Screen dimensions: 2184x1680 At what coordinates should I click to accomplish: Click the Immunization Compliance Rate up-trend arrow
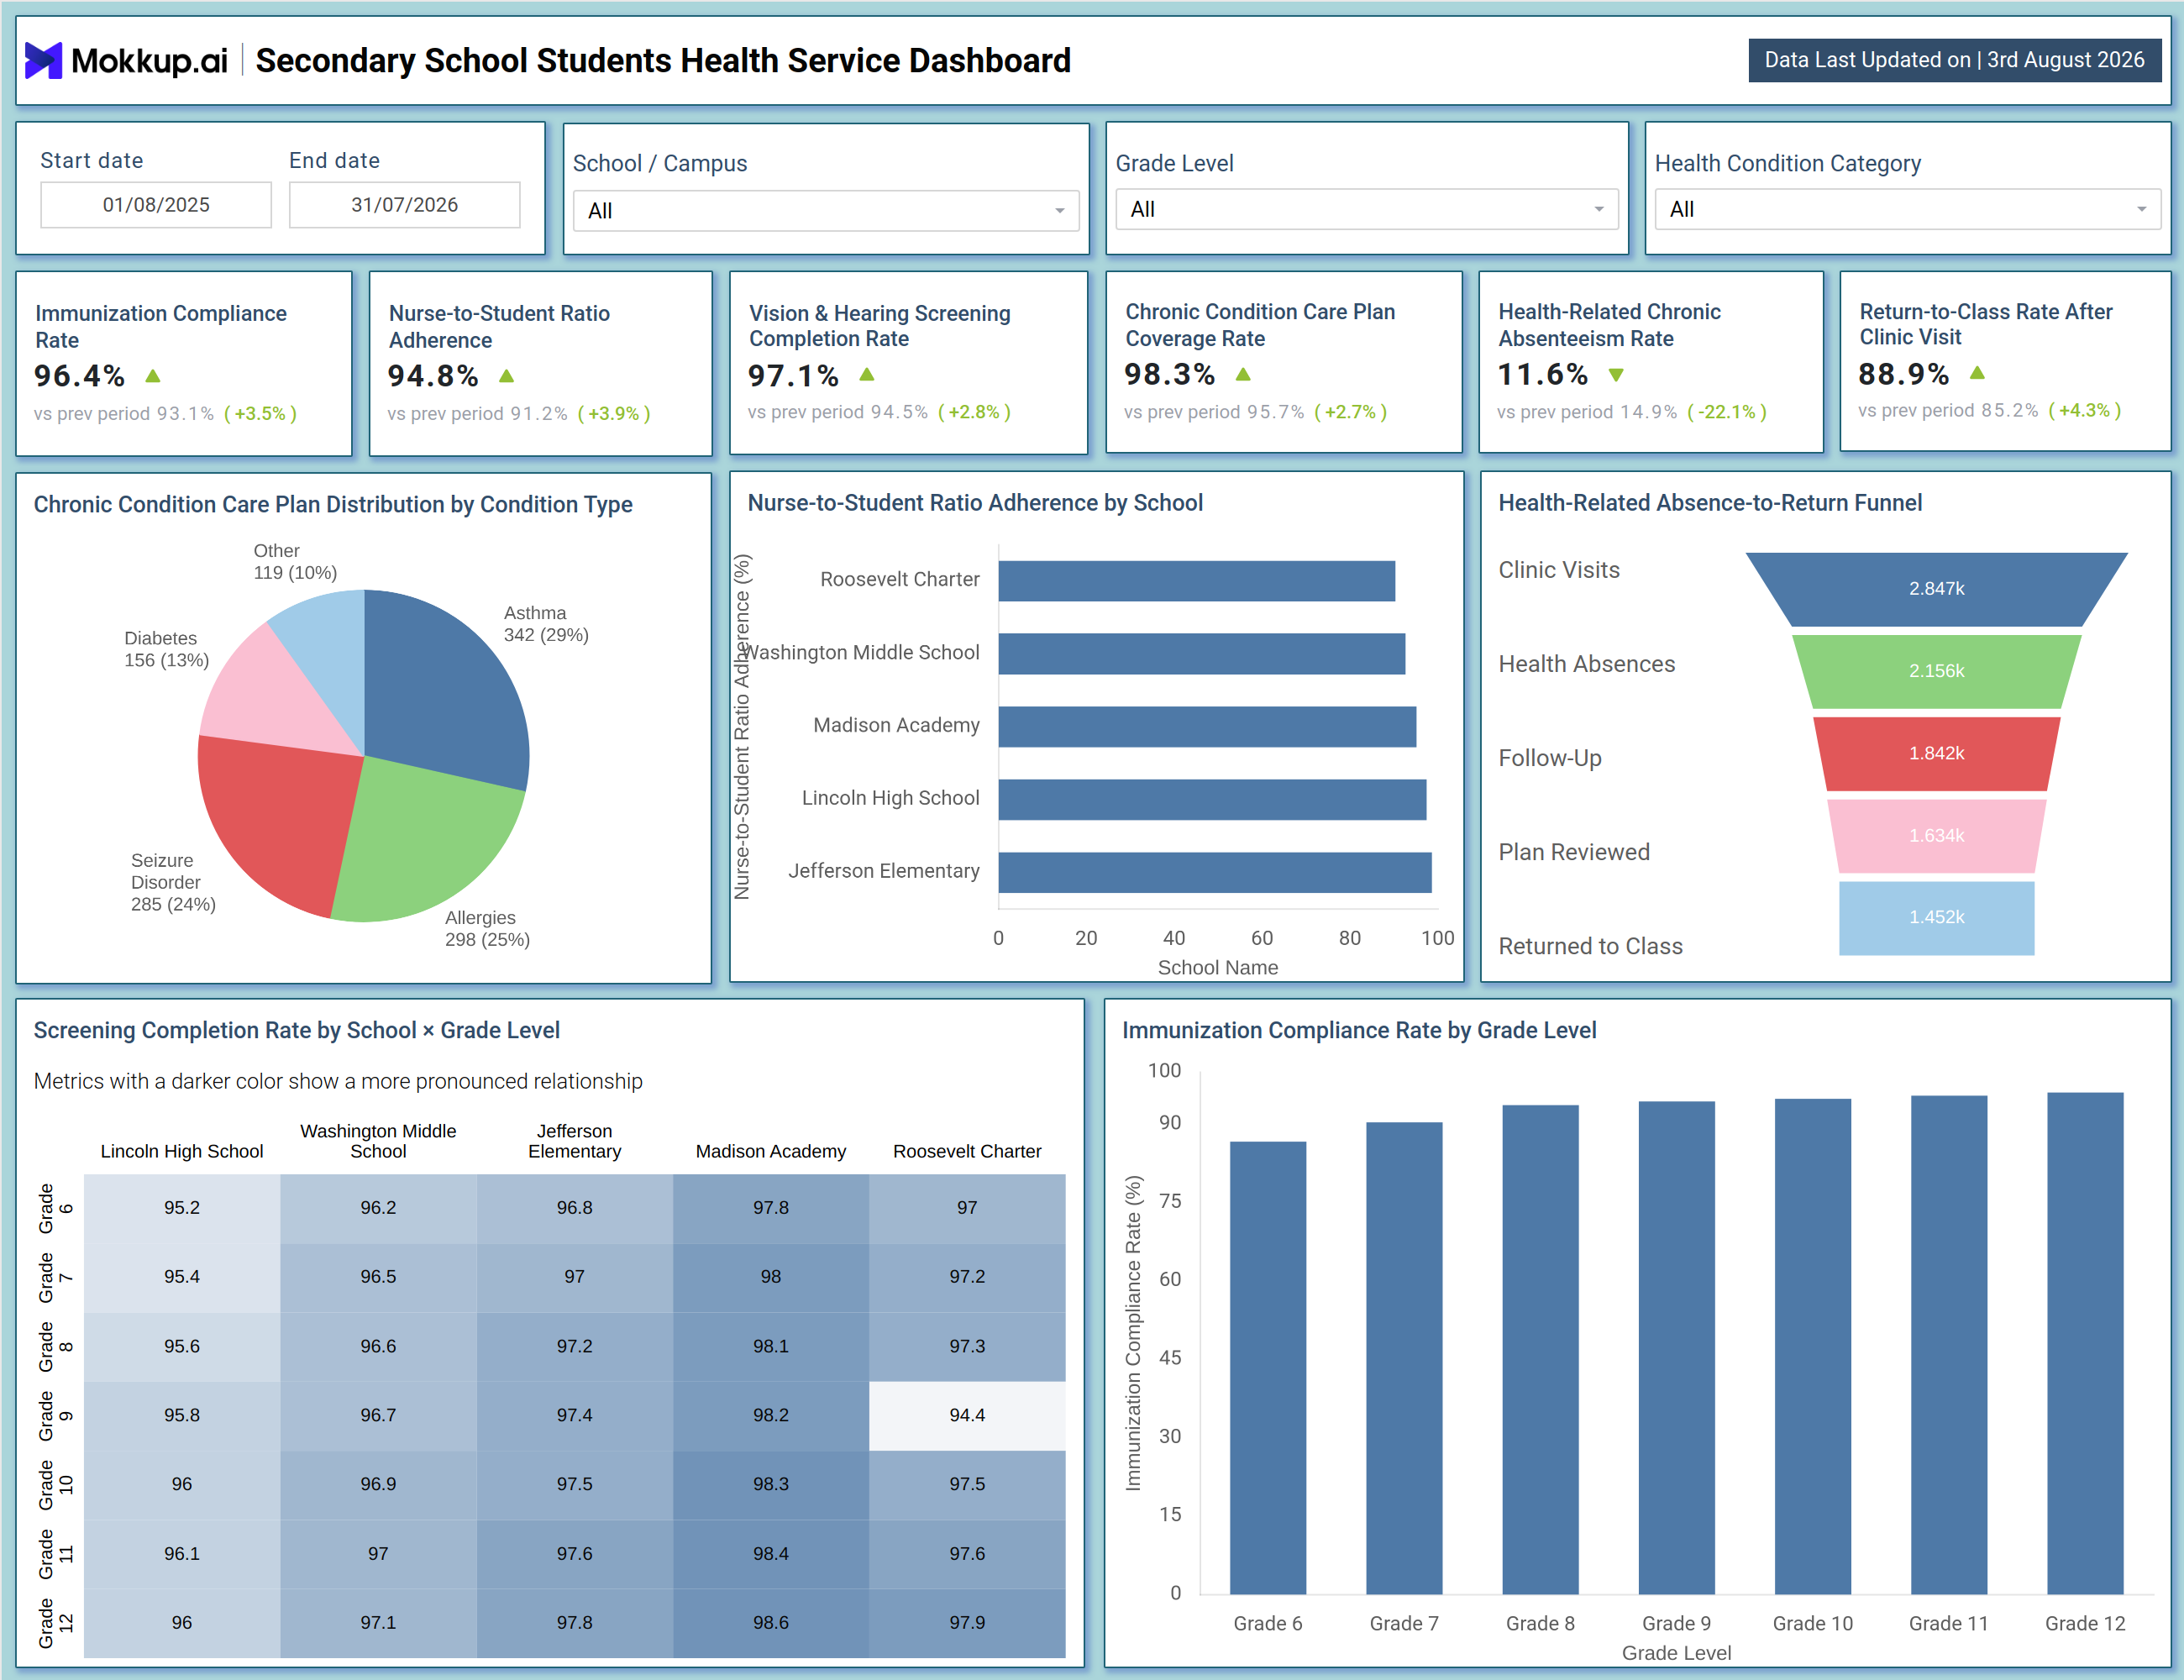tap(153, 376)
